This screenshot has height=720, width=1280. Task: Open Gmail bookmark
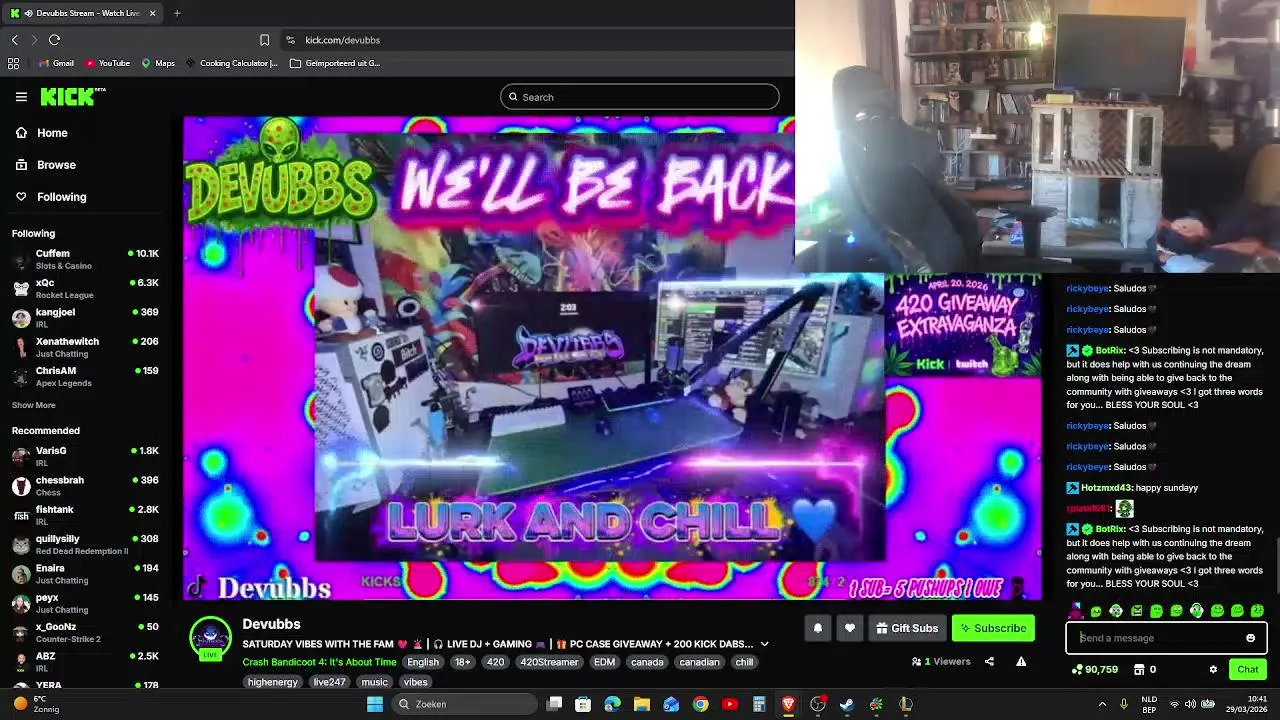(x=56, y=63)
